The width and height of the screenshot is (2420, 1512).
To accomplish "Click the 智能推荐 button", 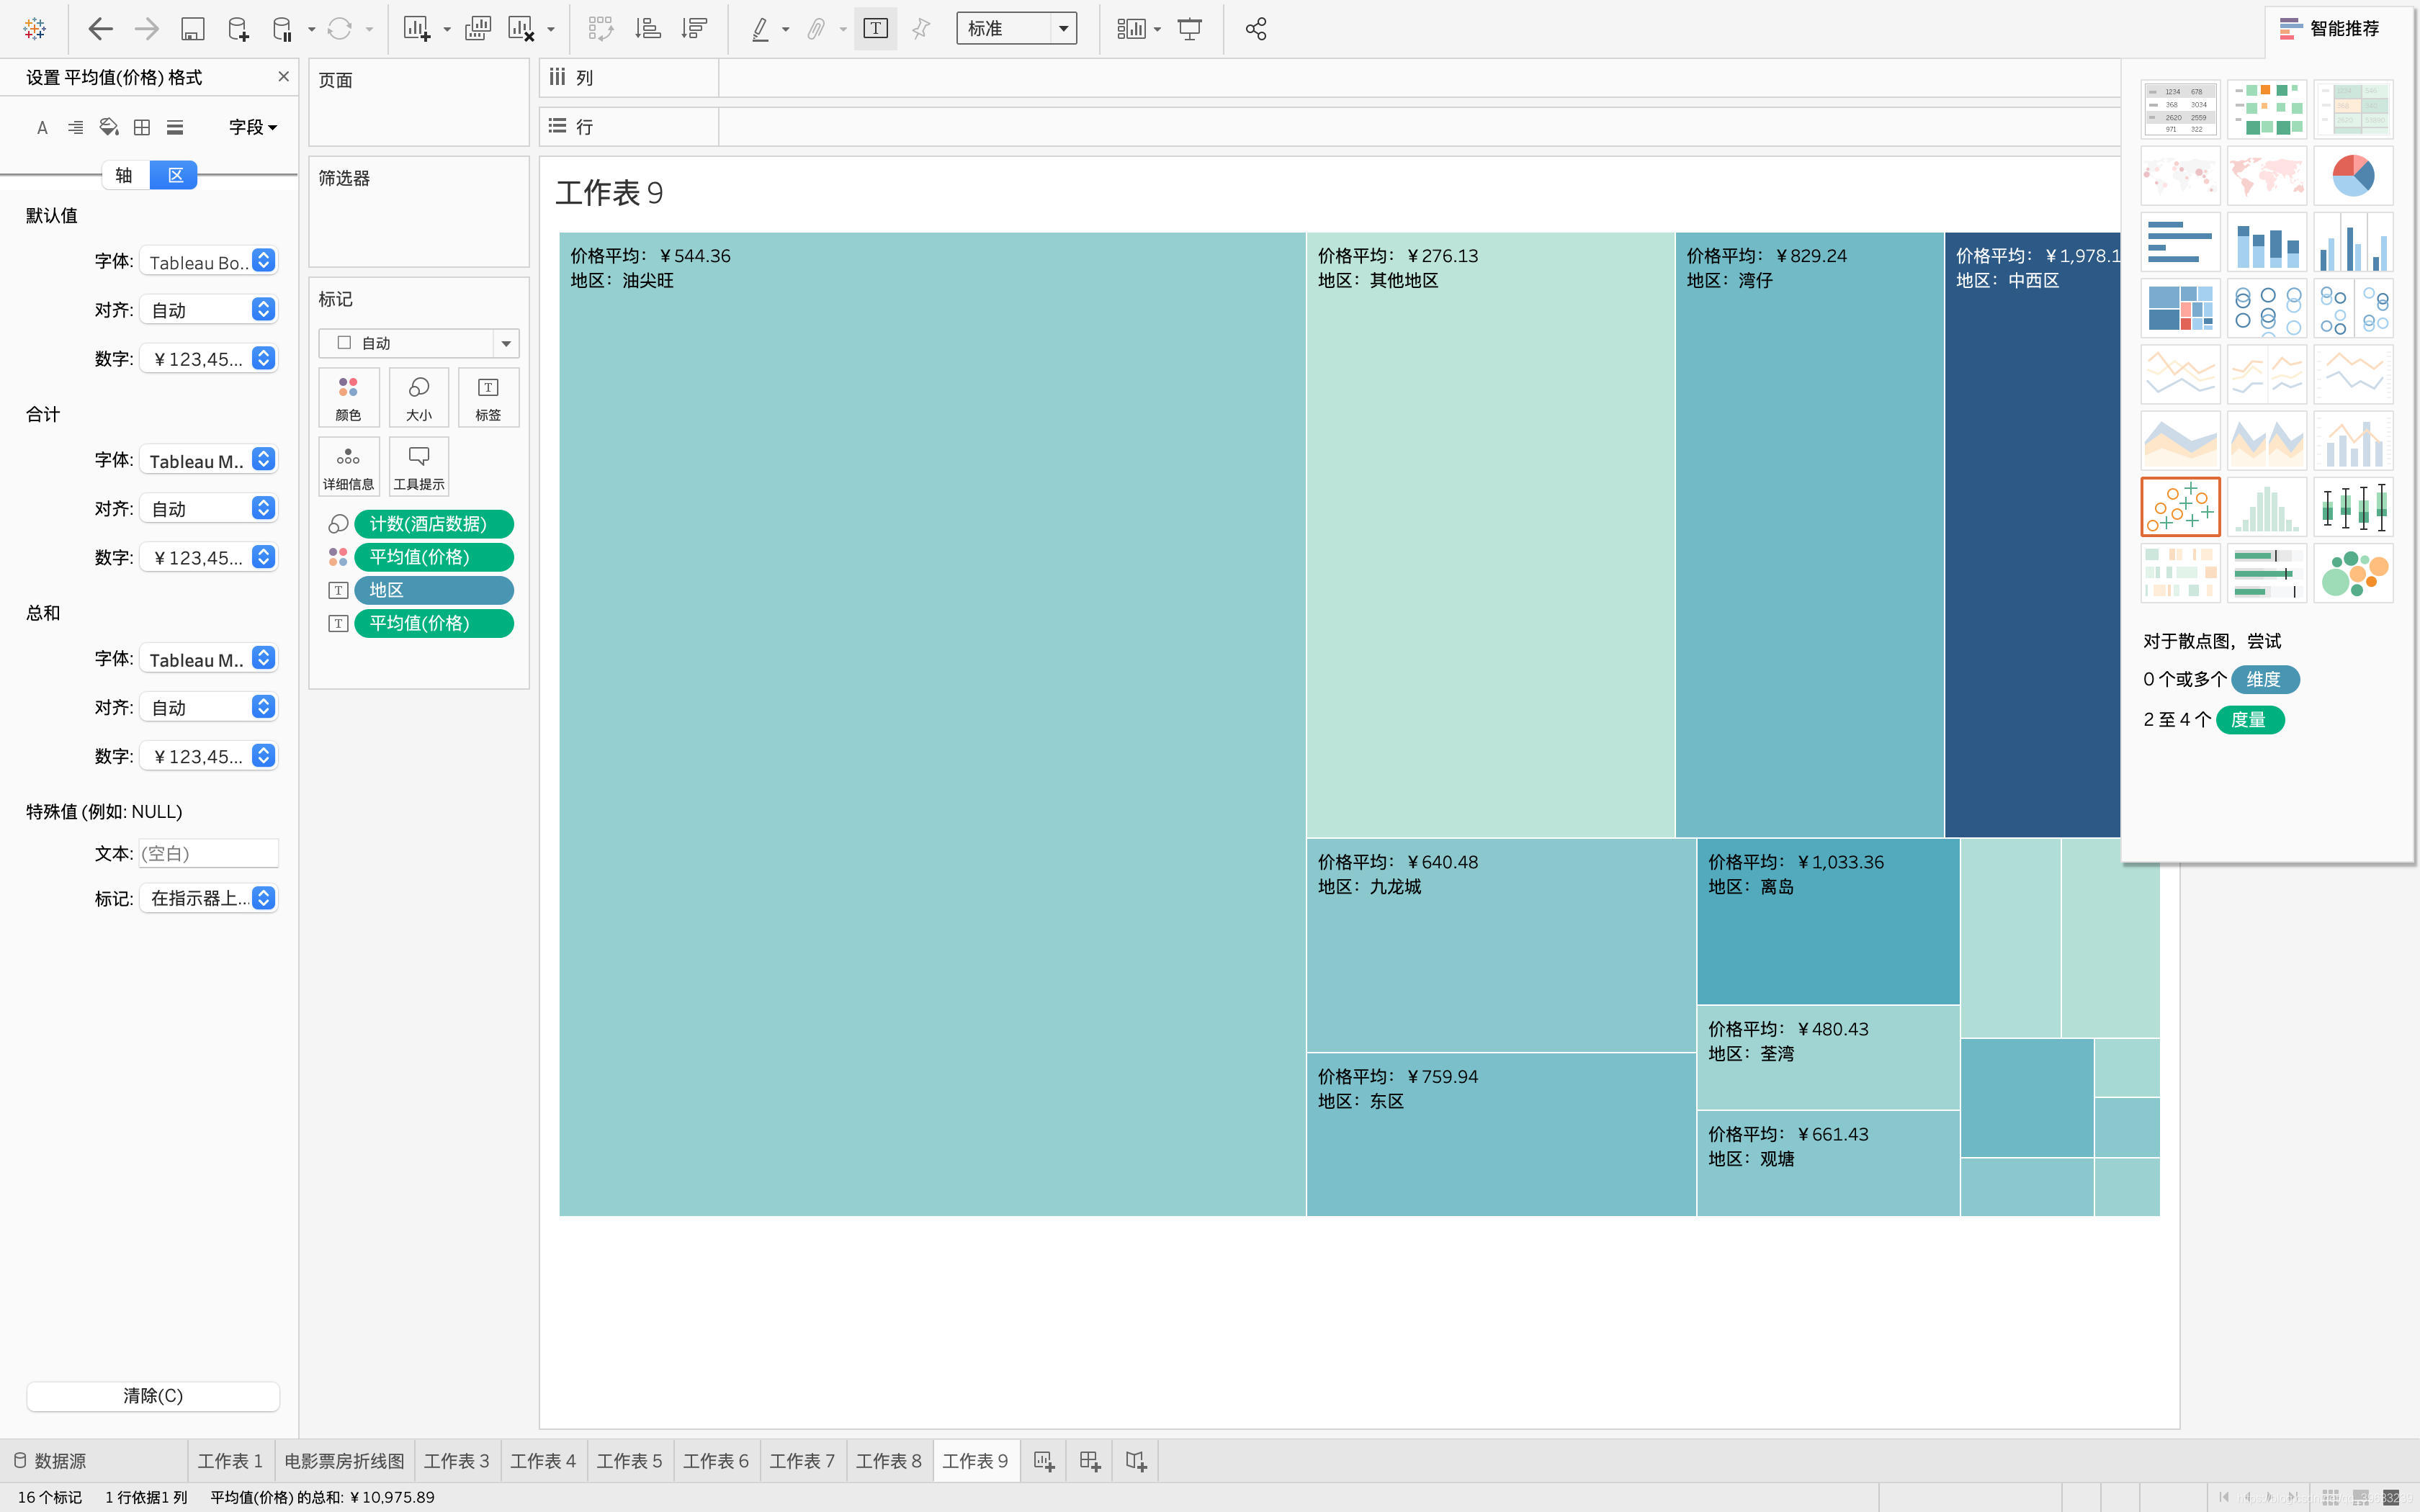I will (x=2330, y=29).
